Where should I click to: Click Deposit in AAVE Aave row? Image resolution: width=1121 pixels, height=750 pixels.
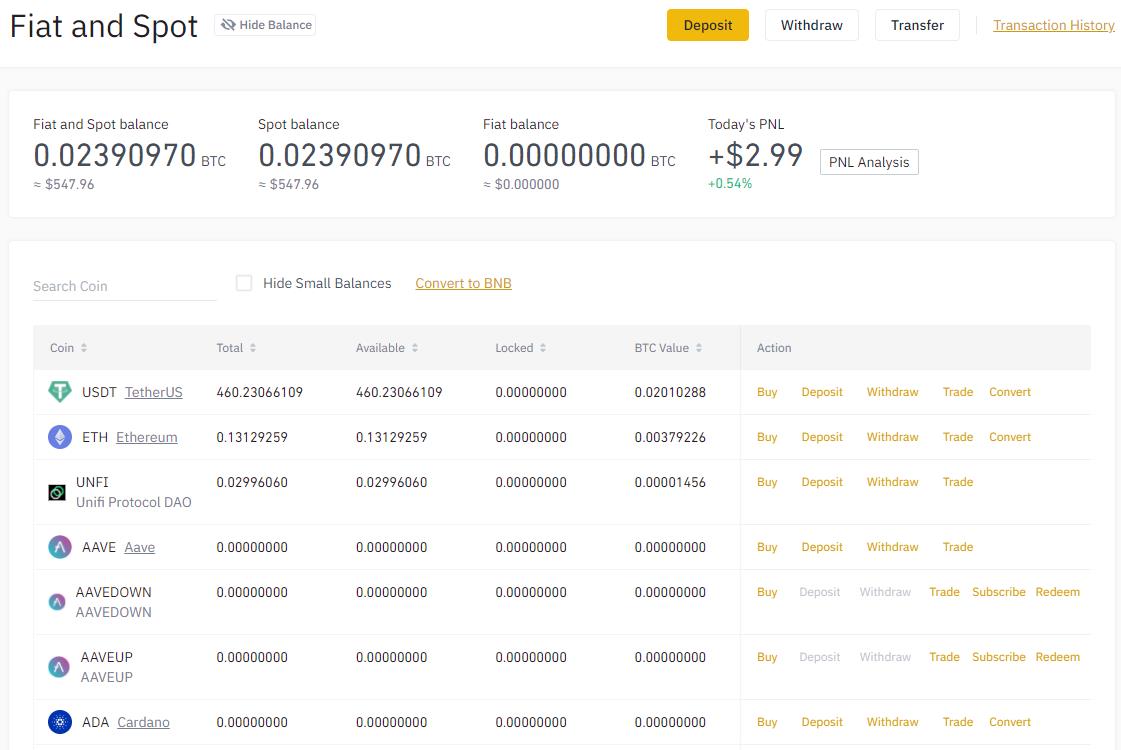pyautogui.click(x=821, y=547)
